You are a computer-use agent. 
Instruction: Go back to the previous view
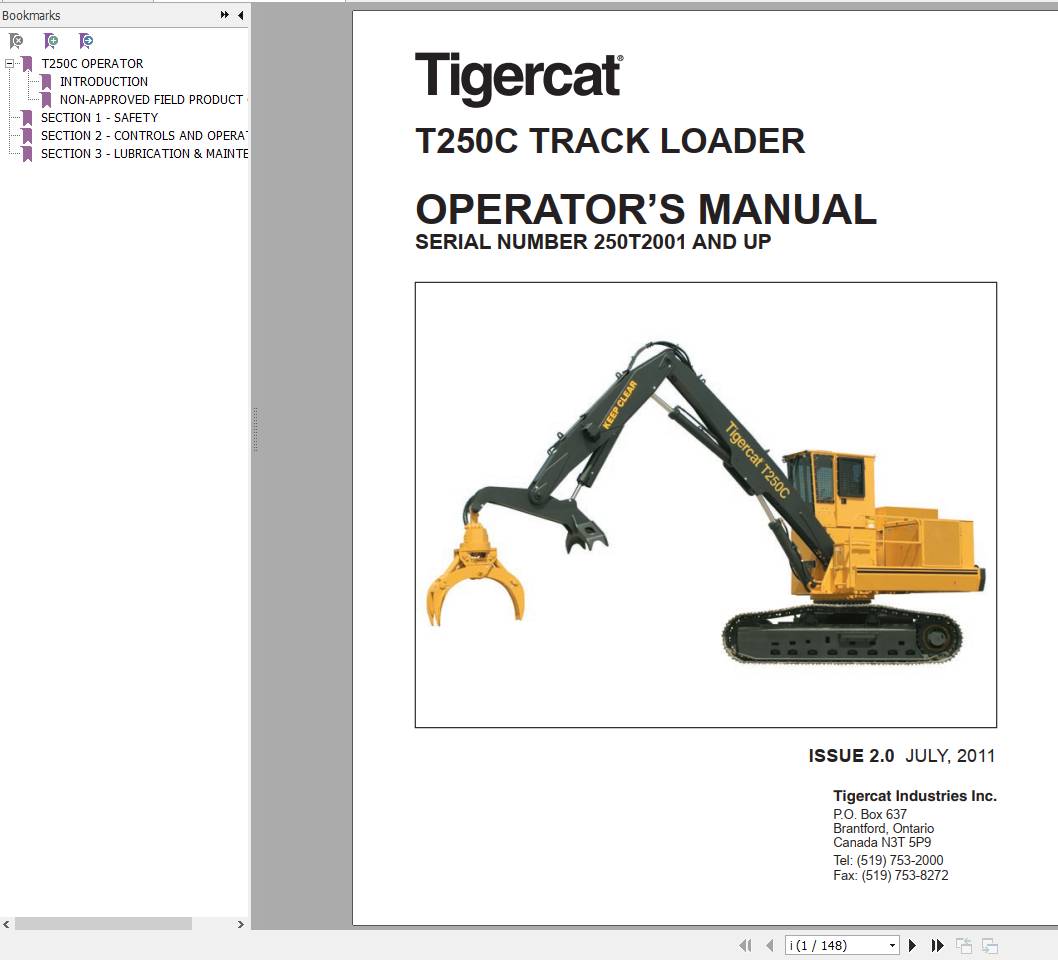point(964,945)
